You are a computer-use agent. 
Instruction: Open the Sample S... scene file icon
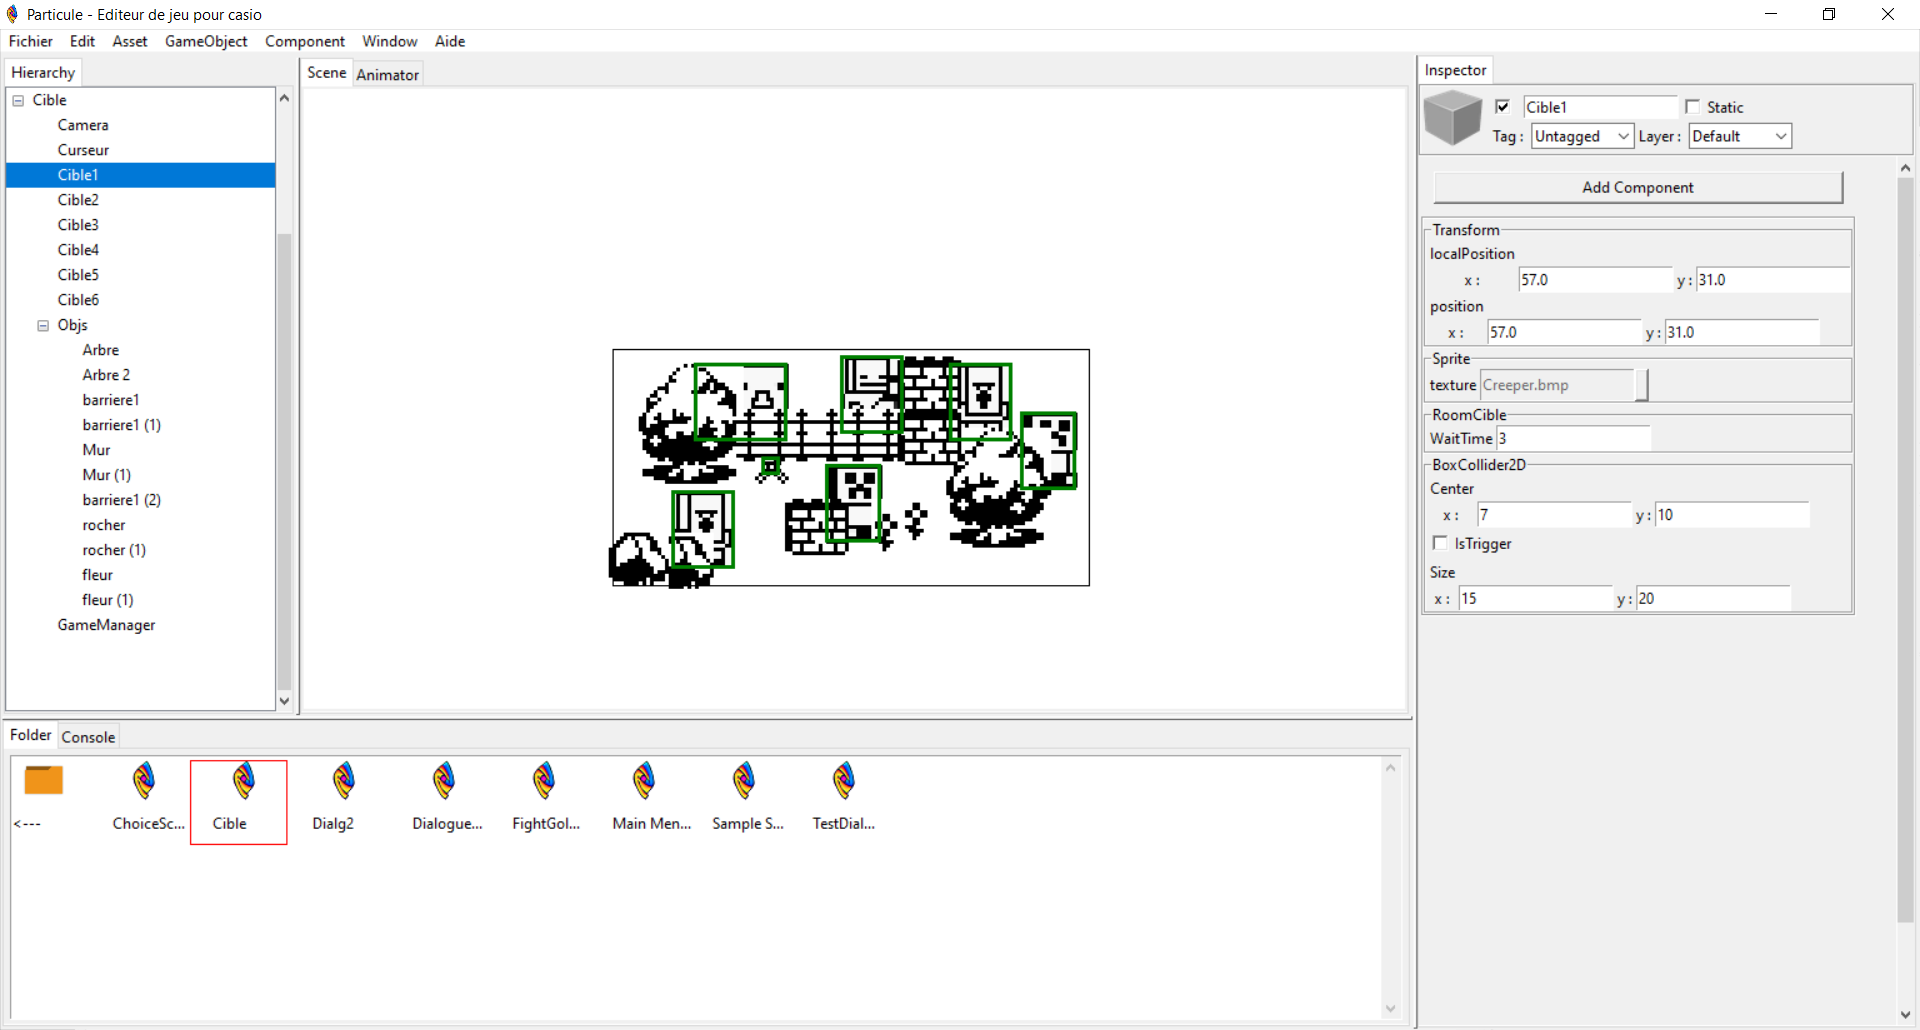click(744, 781)
